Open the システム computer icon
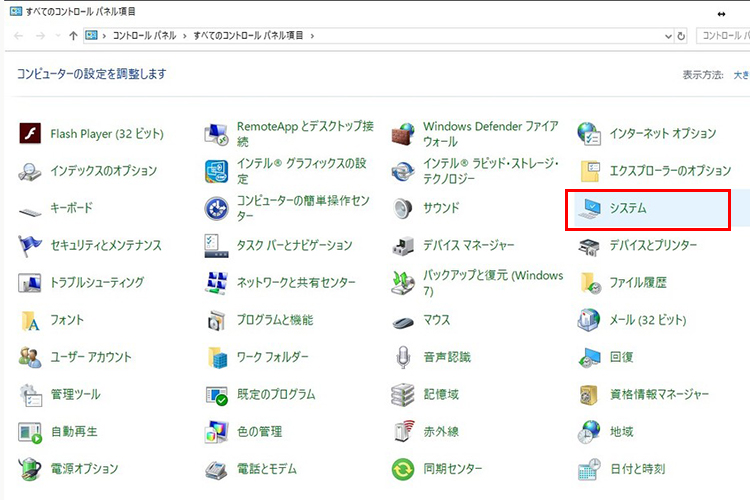Viewport: 750px width, 500px height. pyautogui.click(x=589, y=209)
